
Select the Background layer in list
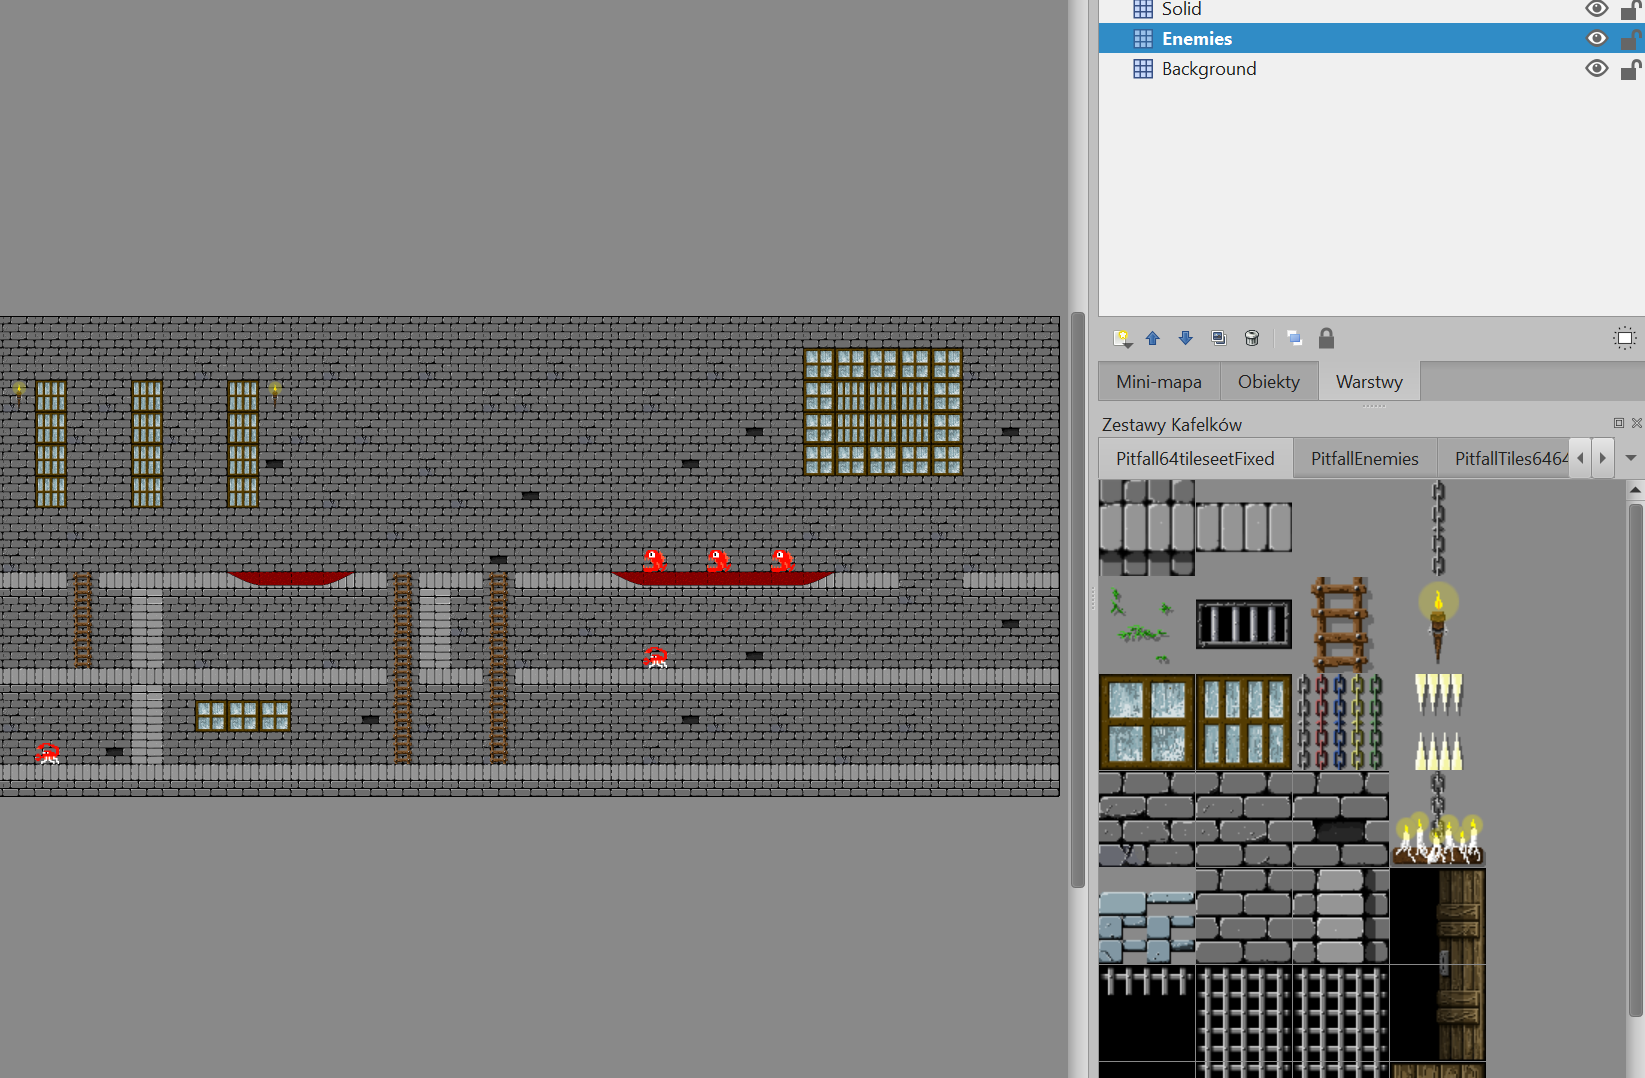[x=1209, y=69]
